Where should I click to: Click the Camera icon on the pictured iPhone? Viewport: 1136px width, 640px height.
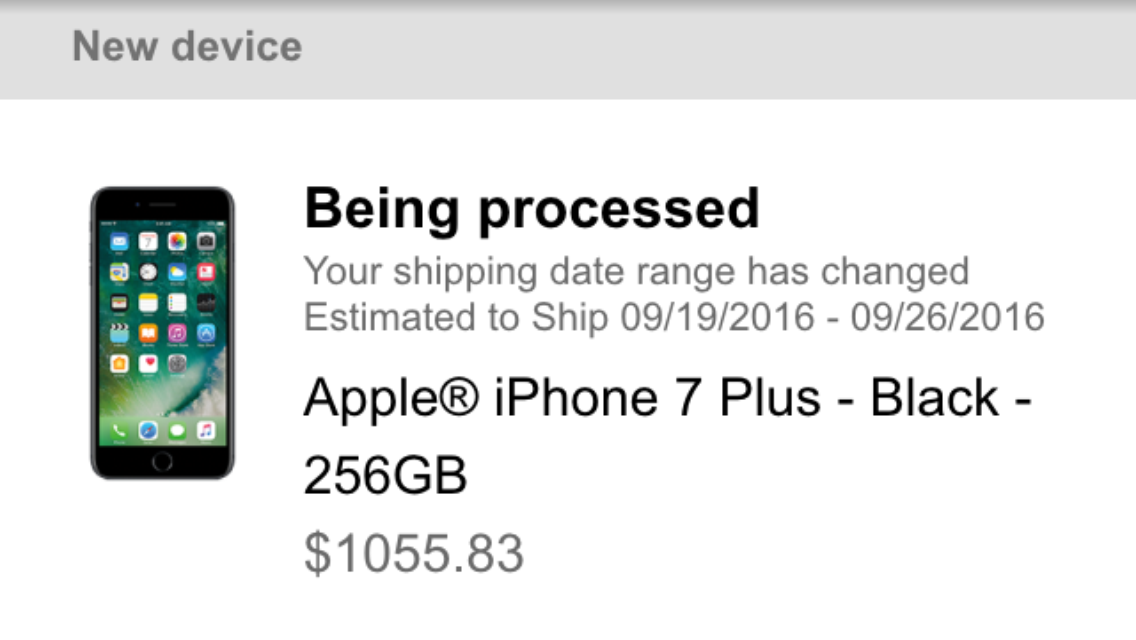[x=206, y=241]
